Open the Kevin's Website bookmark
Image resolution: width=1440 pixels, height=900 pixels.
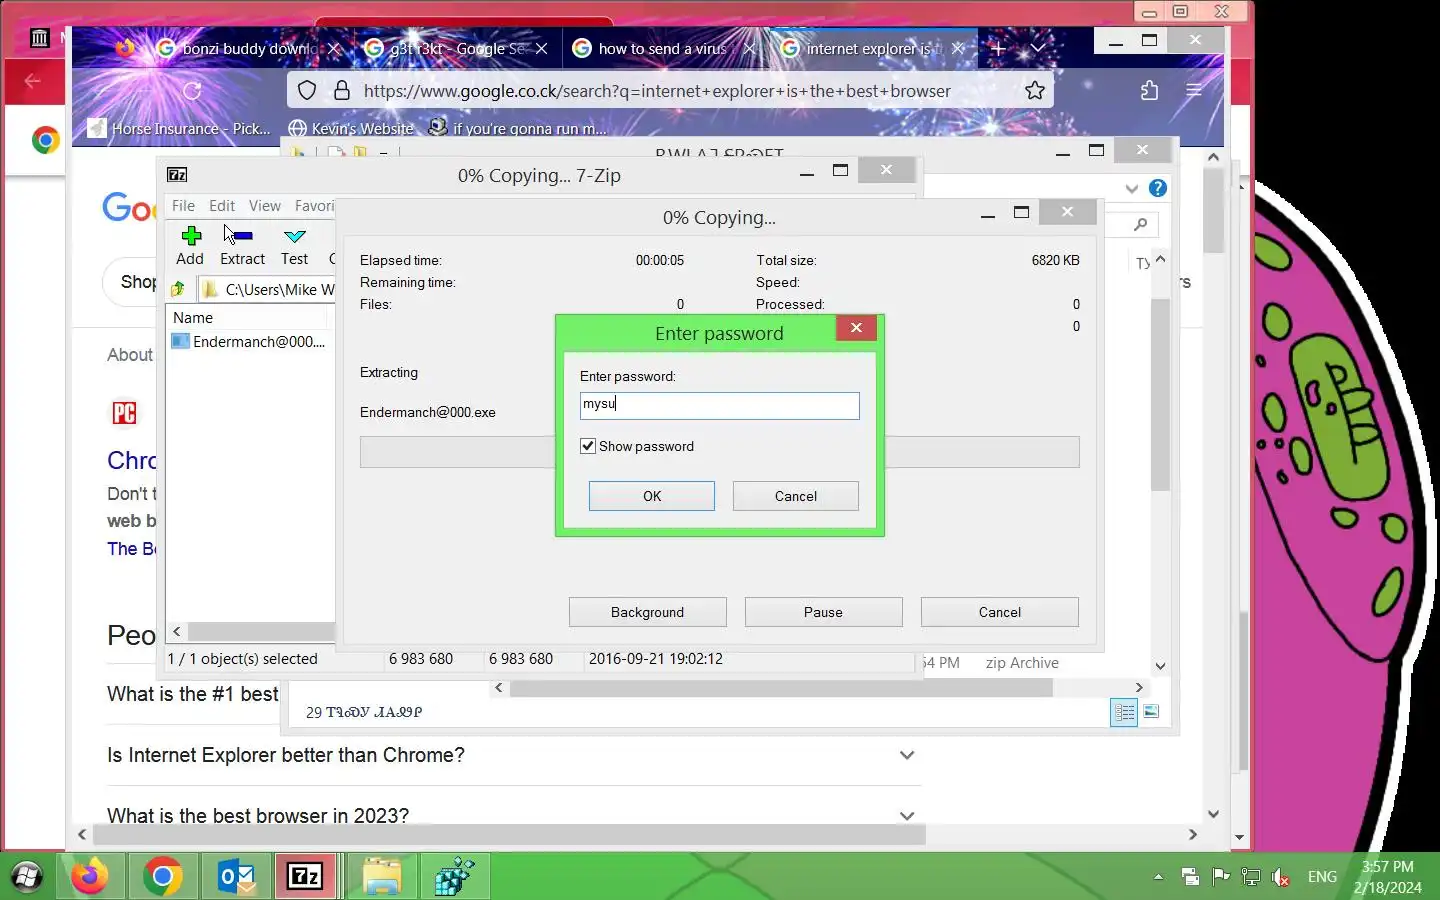351,128
